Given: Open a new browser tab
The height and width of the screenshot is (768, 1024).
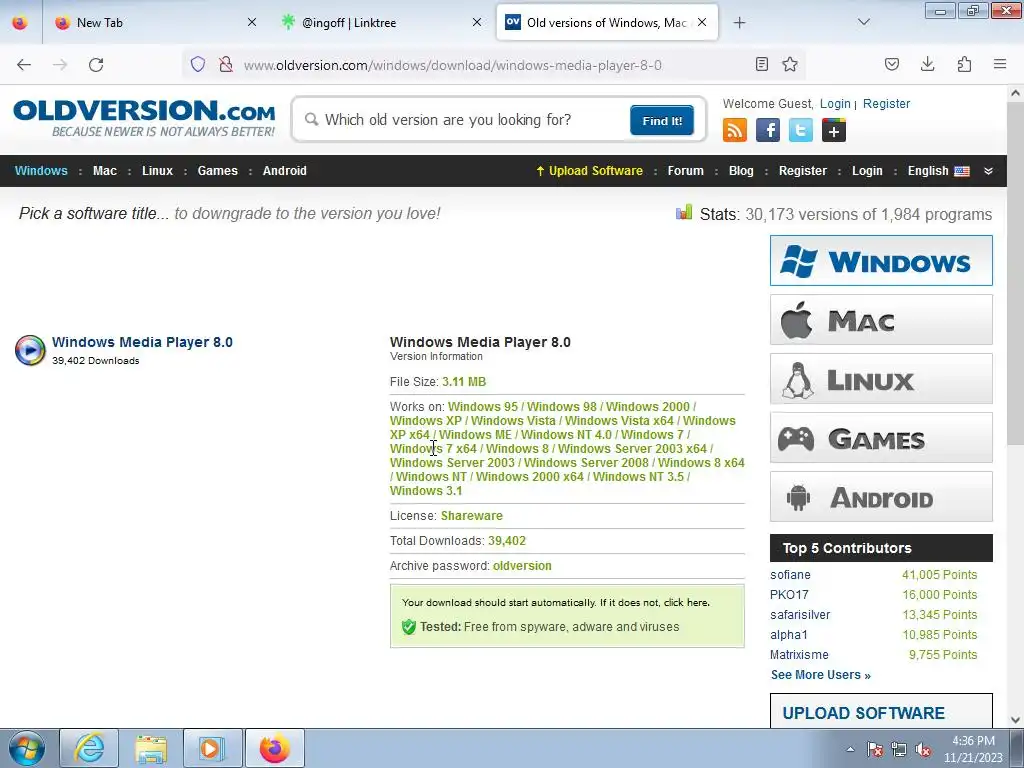Looking at the screenshot, I should (x=739, y=23).
